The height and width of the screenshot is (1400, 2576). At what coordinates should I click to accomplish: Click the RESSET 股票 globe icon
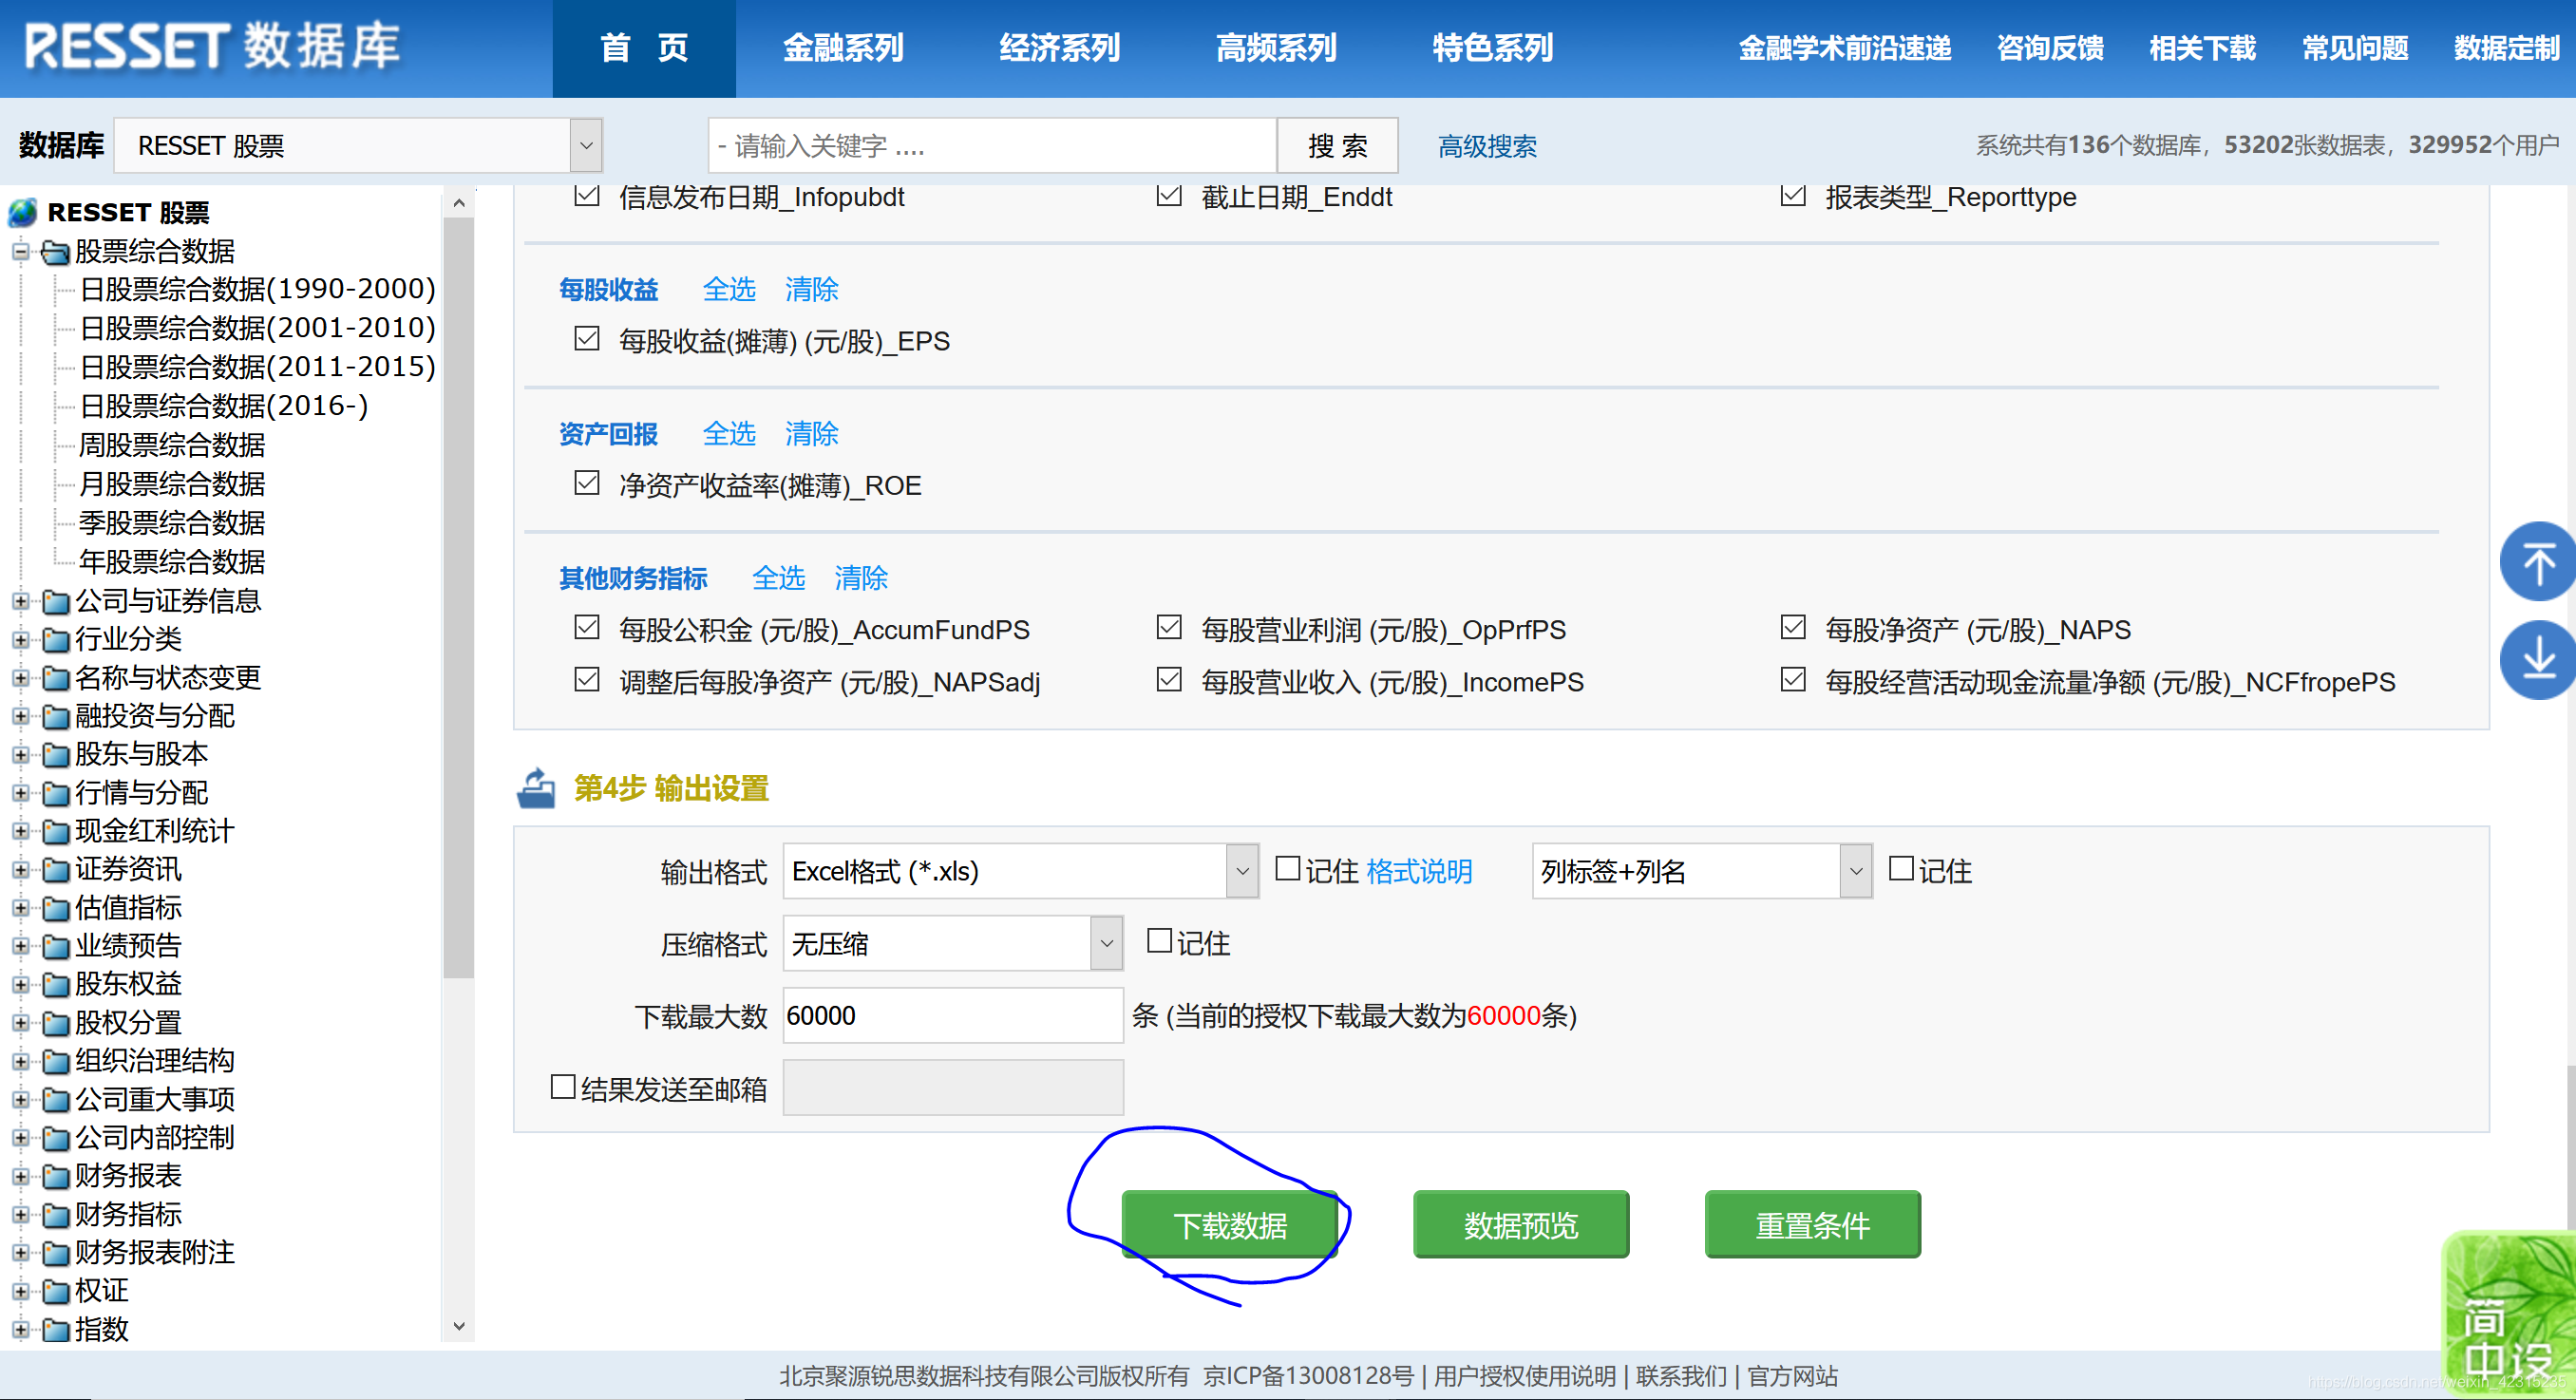(x=22, y=212)
